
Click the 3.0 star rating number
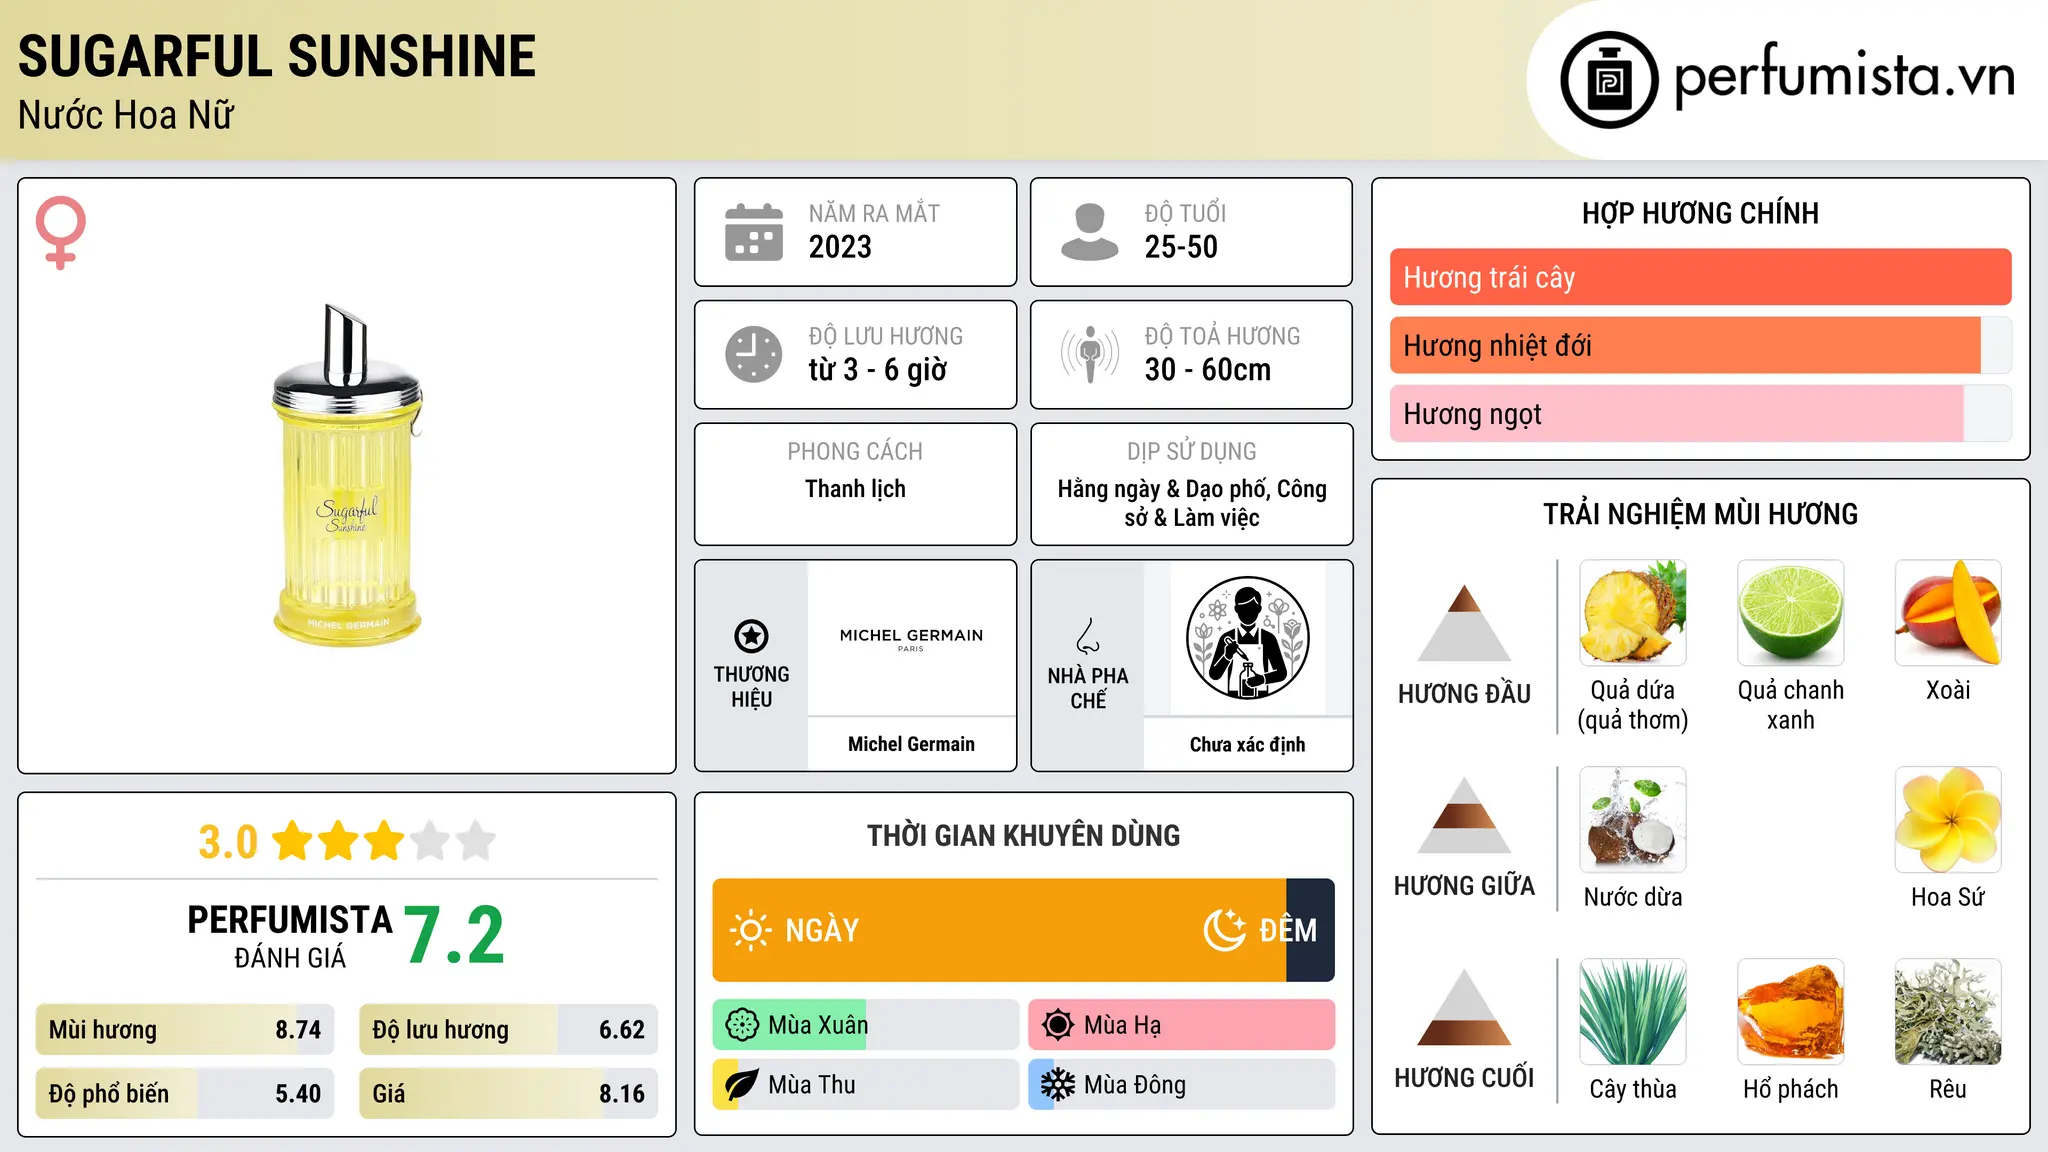pyautogui.click(x=228, y=842)
